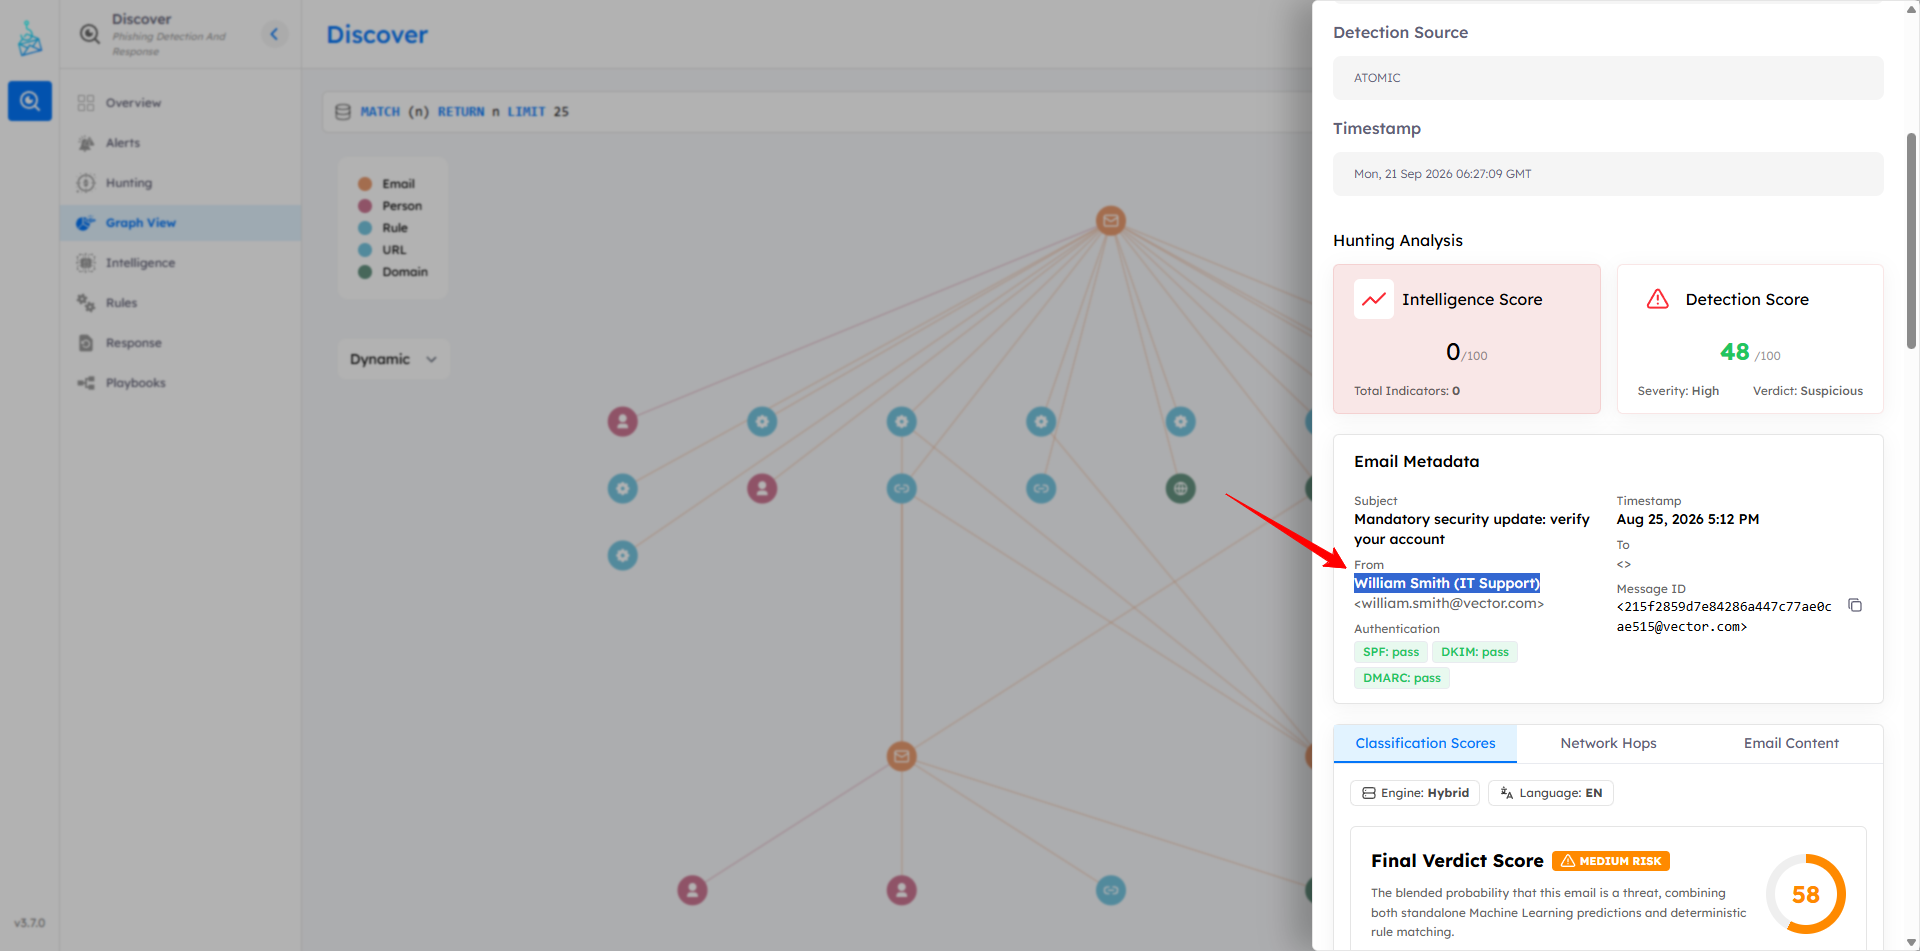Image resolution: width=1920 pixels, height=951 pixels.
Task: Click the william.smith@vector.com sender address
Action: tap(1449, 604)
